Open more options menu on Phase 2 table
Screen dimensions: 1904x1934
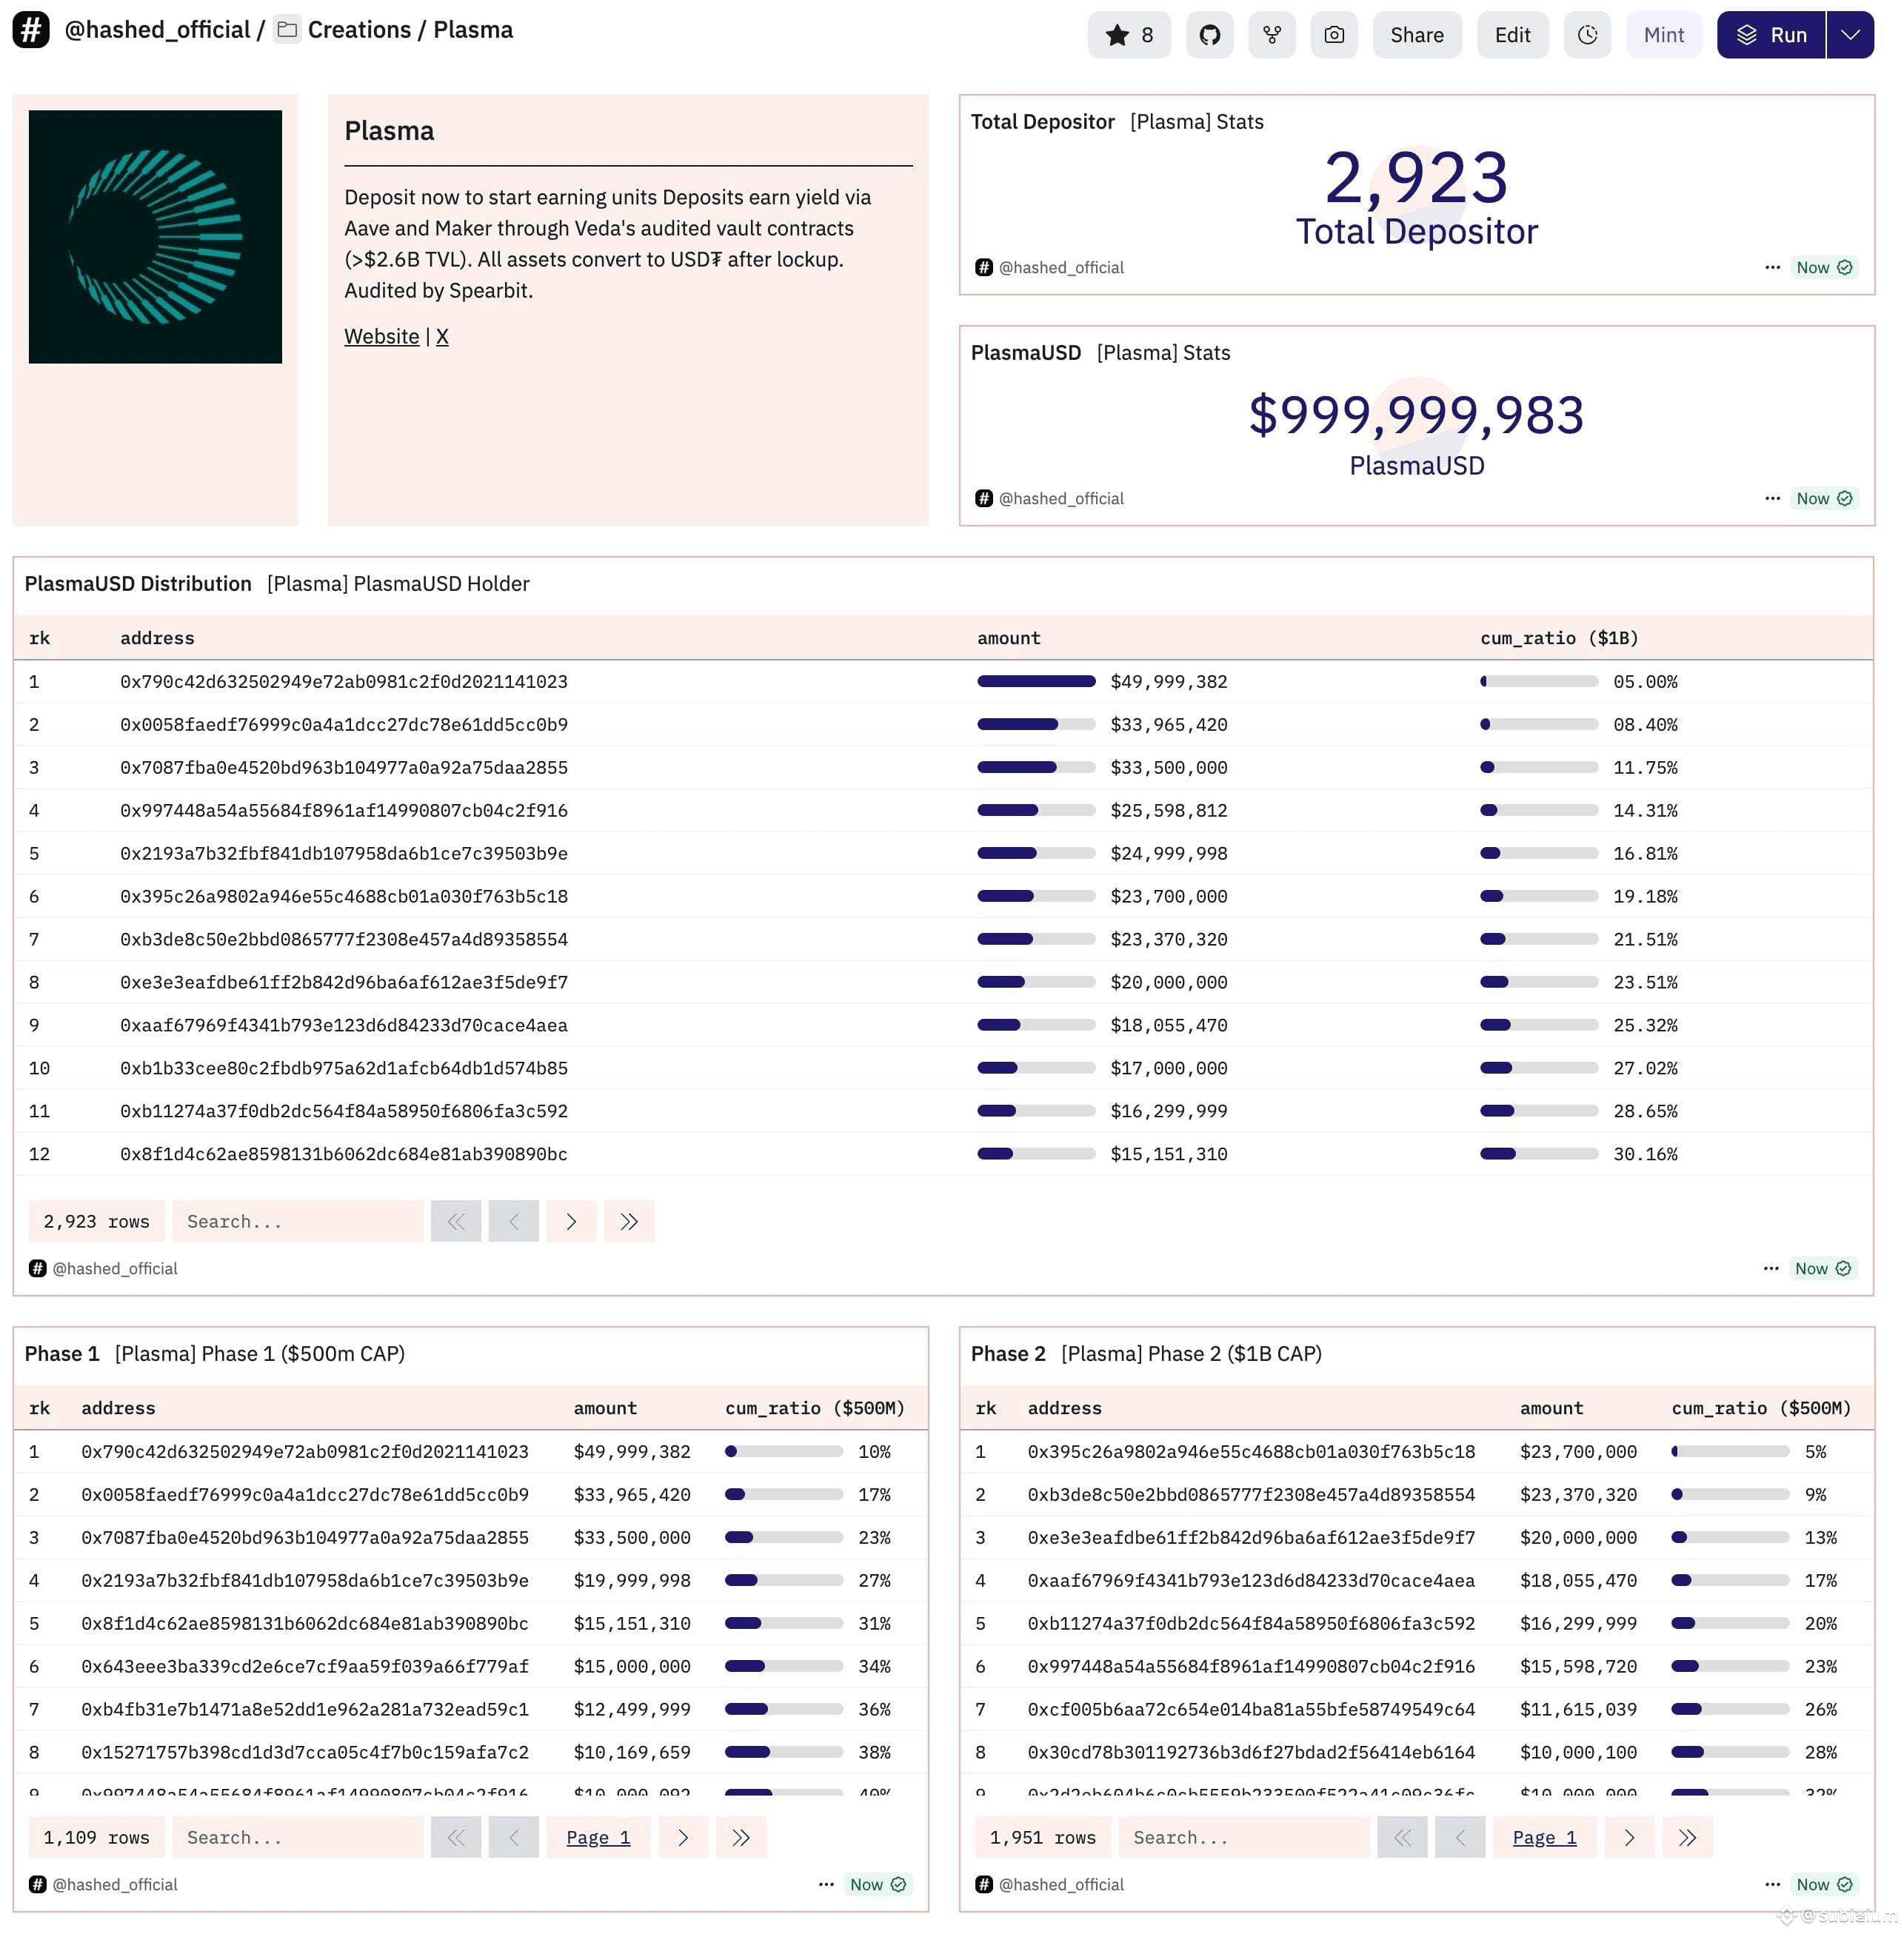pos(1772,1884)
